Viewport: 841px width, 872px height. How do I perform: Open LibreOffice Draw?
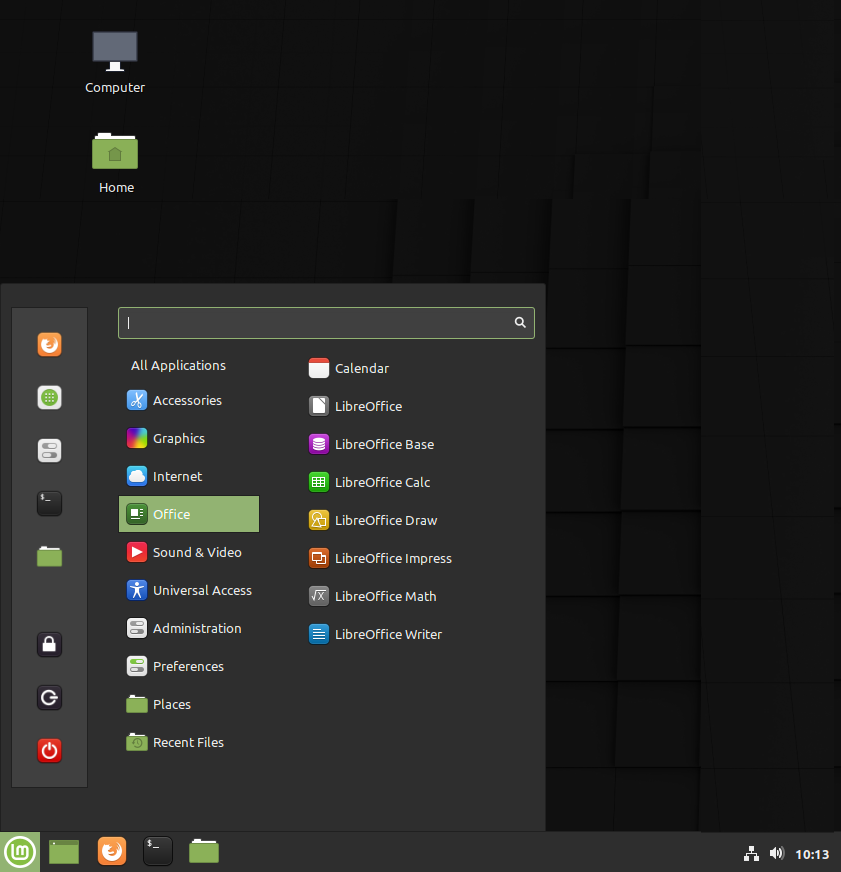385,520
